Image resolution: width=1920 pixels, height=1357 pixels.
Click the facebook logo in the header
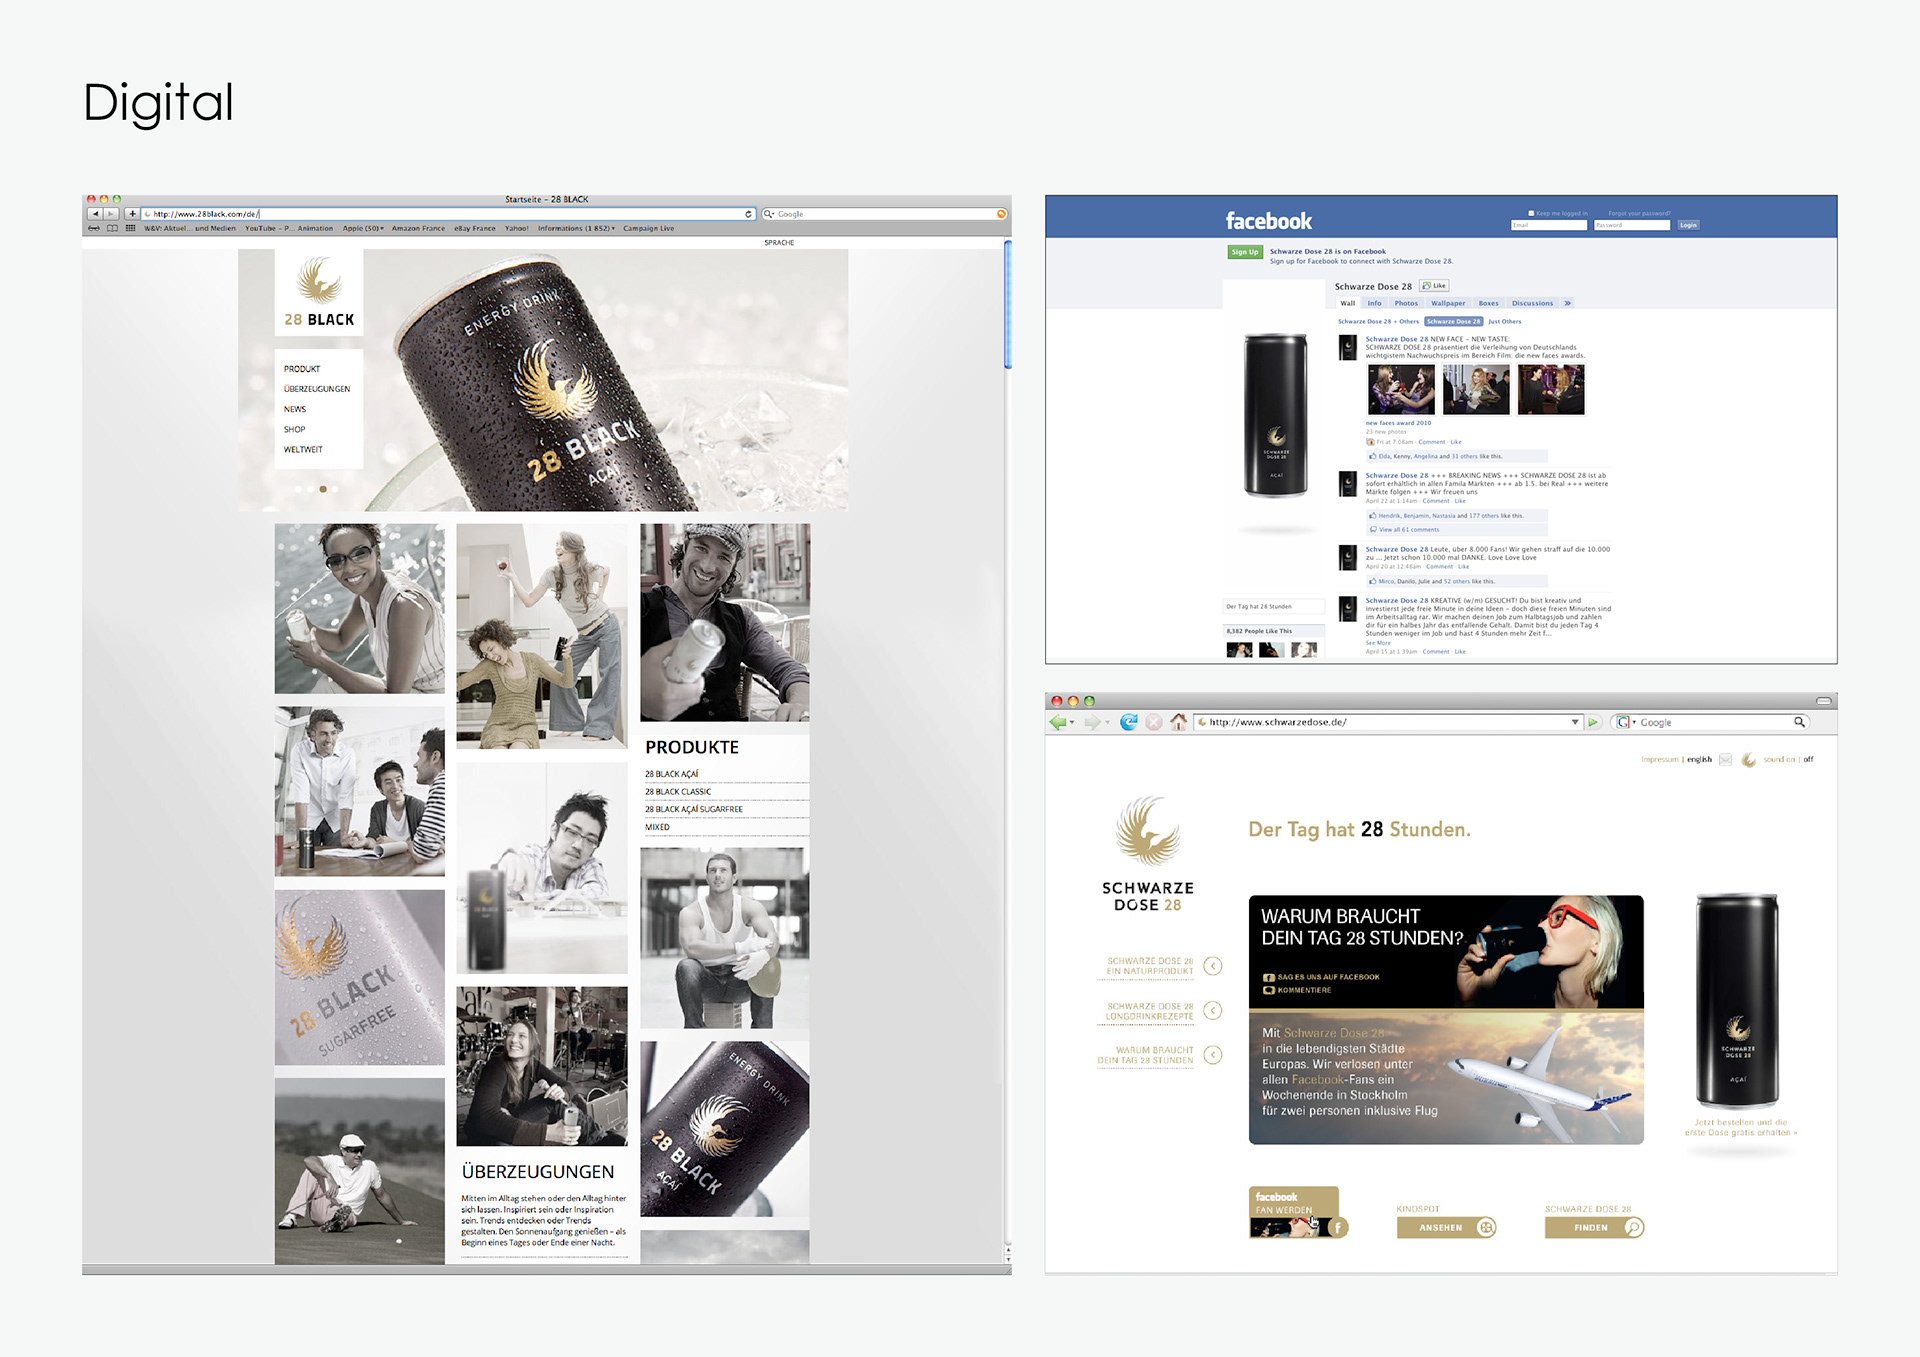[1268, 221]
